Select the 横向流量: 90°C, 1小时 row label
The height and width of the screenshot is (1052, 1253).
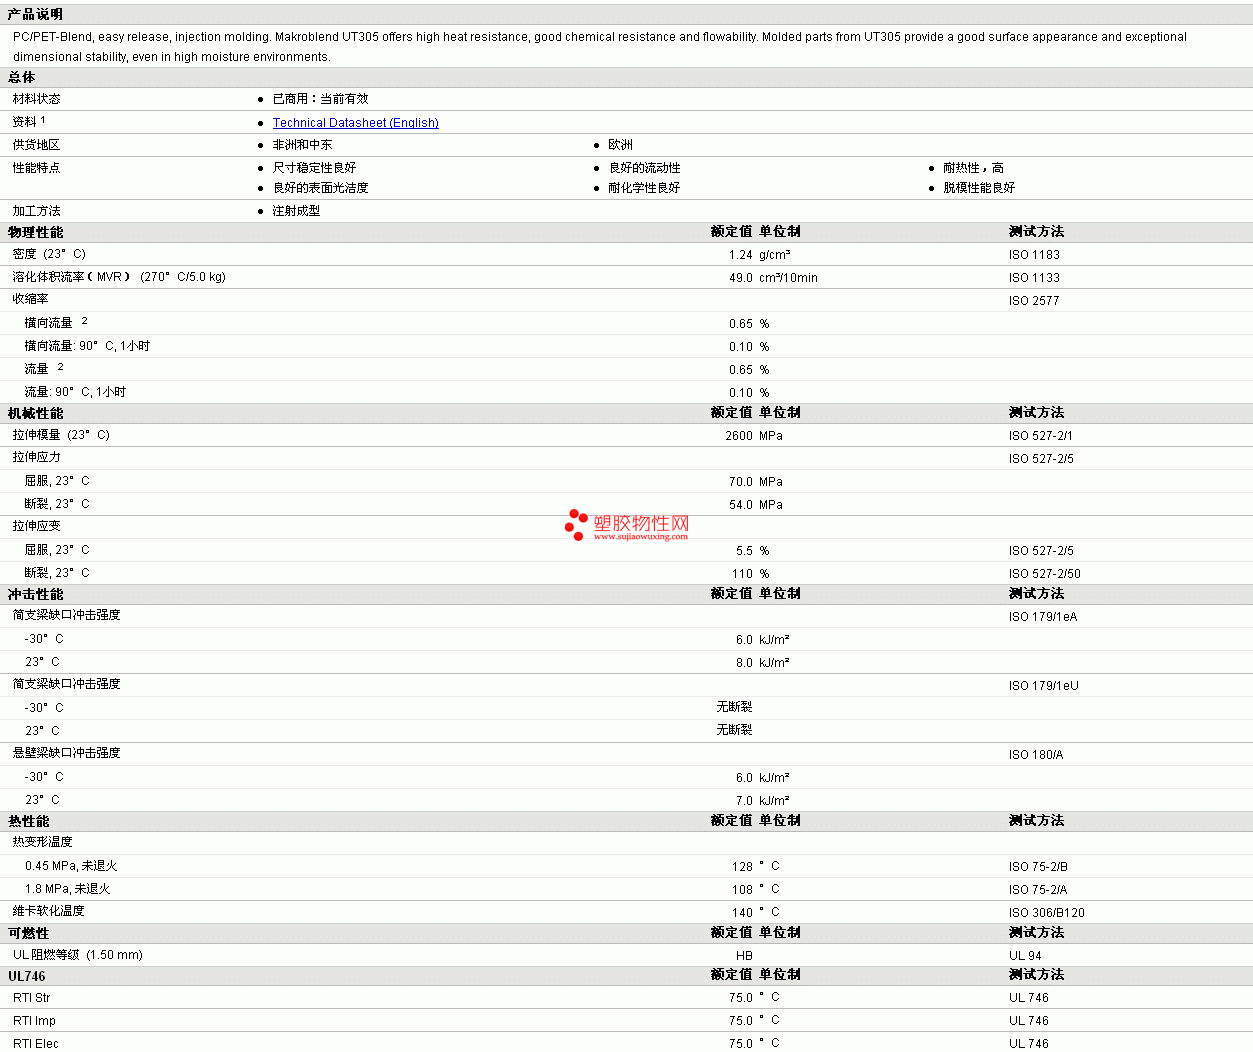[x=87, y=346]
